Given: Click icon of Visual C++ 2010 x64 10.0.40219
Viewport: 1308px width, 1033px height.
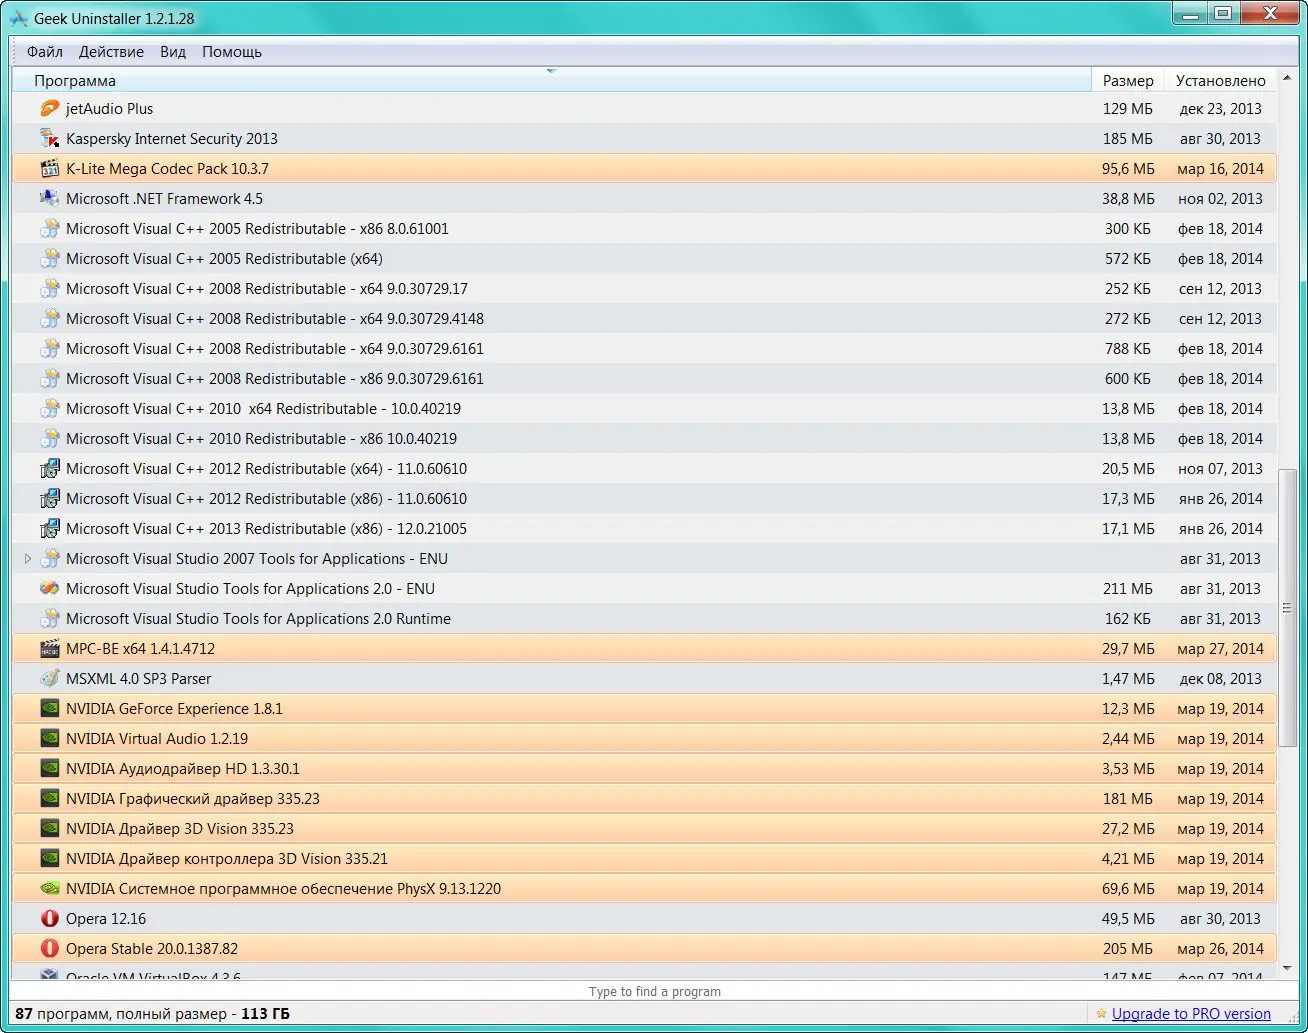Looking at the screenshot, I should point(49,408).
